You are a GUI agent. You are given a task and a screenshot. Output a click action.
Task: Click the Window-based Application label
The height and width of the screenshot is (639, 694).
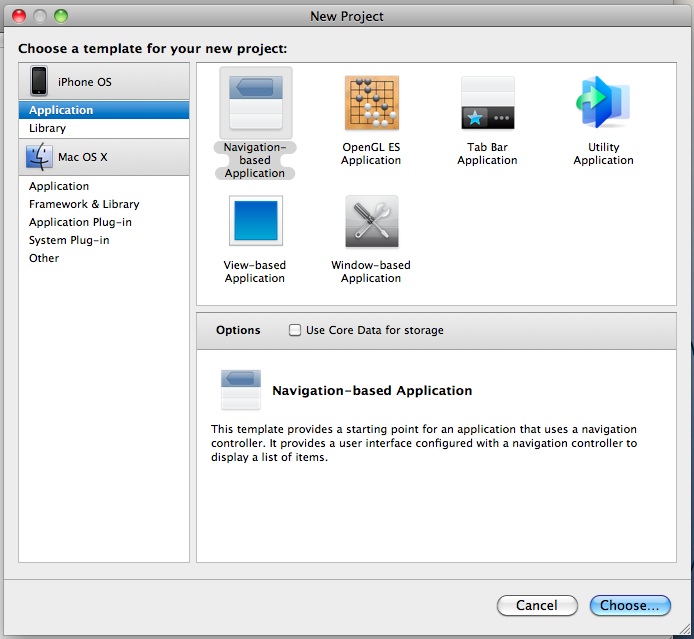[371, 272]
